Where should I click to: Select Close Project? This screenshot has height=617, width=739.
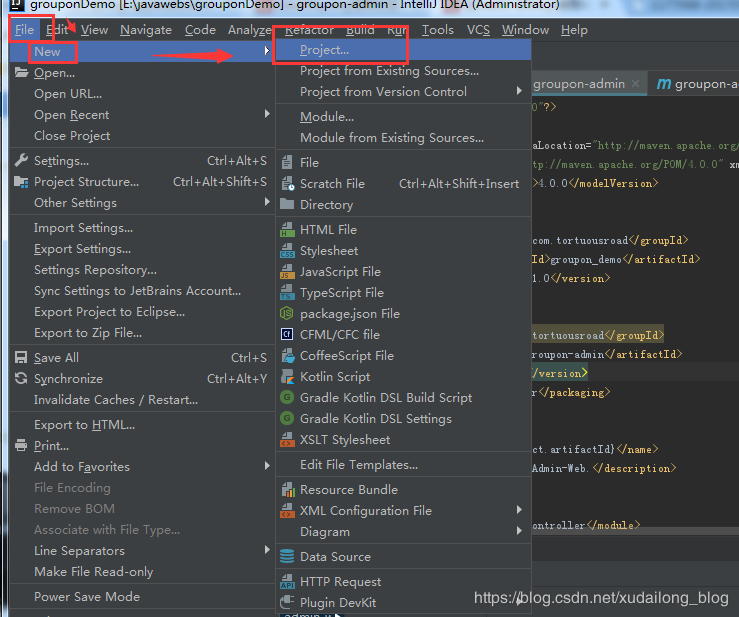click(142, 136)
